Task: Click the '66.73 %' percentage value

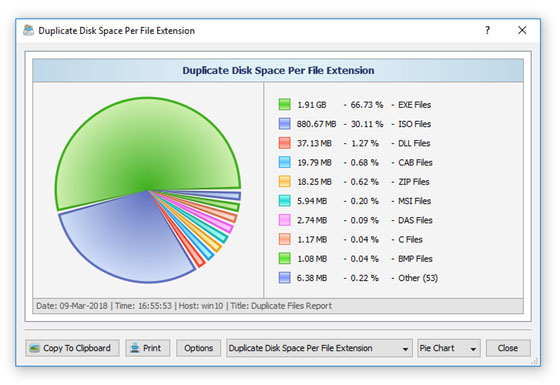Action: click(367, 105)
